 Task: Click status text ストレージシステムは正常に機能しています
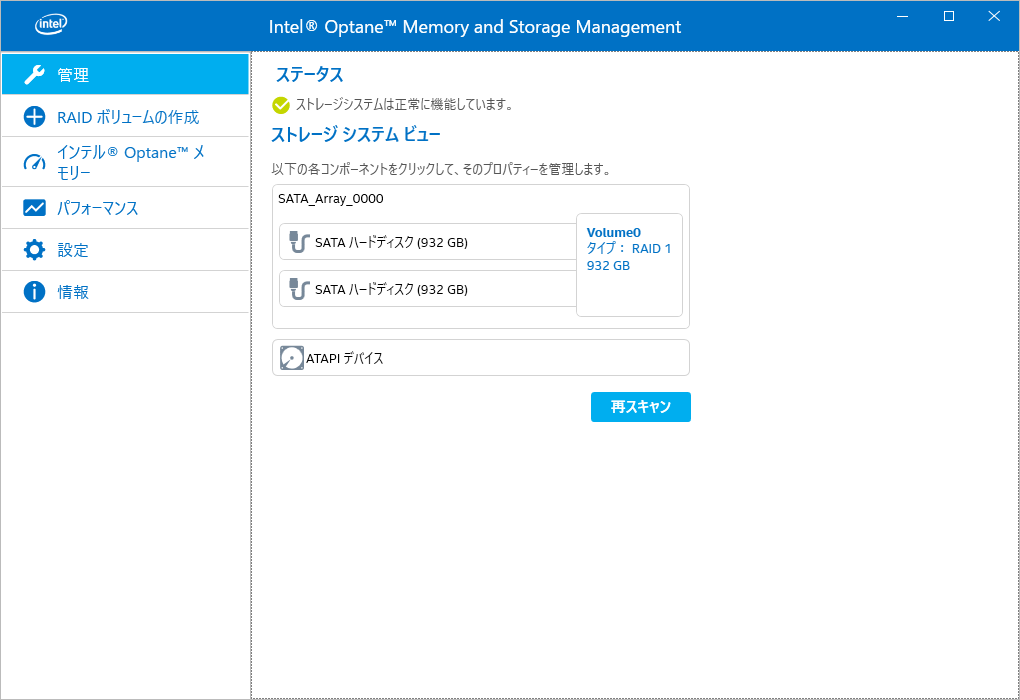point(404,105)
